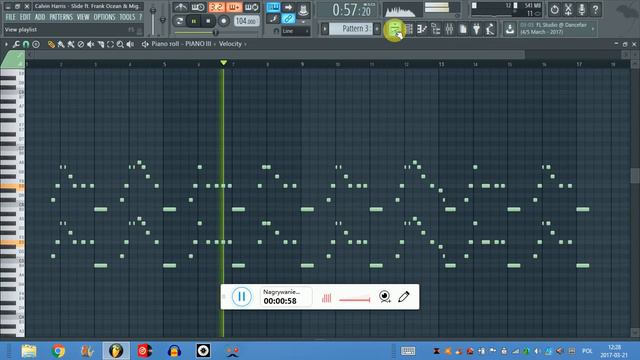This screenshot has width=640, height=360.
Task: Open the Velocity control dropdown
Action: [x=230, y=44]
